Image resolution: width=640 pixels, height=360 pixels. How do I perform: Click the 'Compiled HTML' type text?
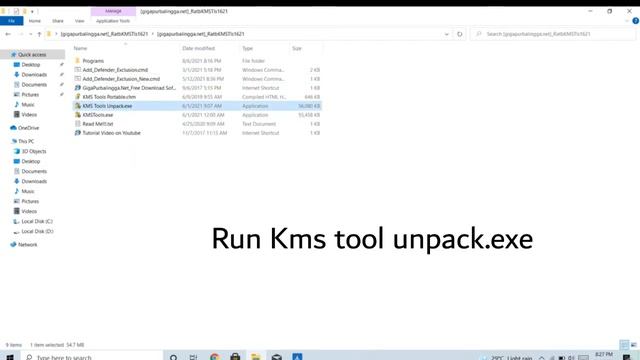point(264,97)
